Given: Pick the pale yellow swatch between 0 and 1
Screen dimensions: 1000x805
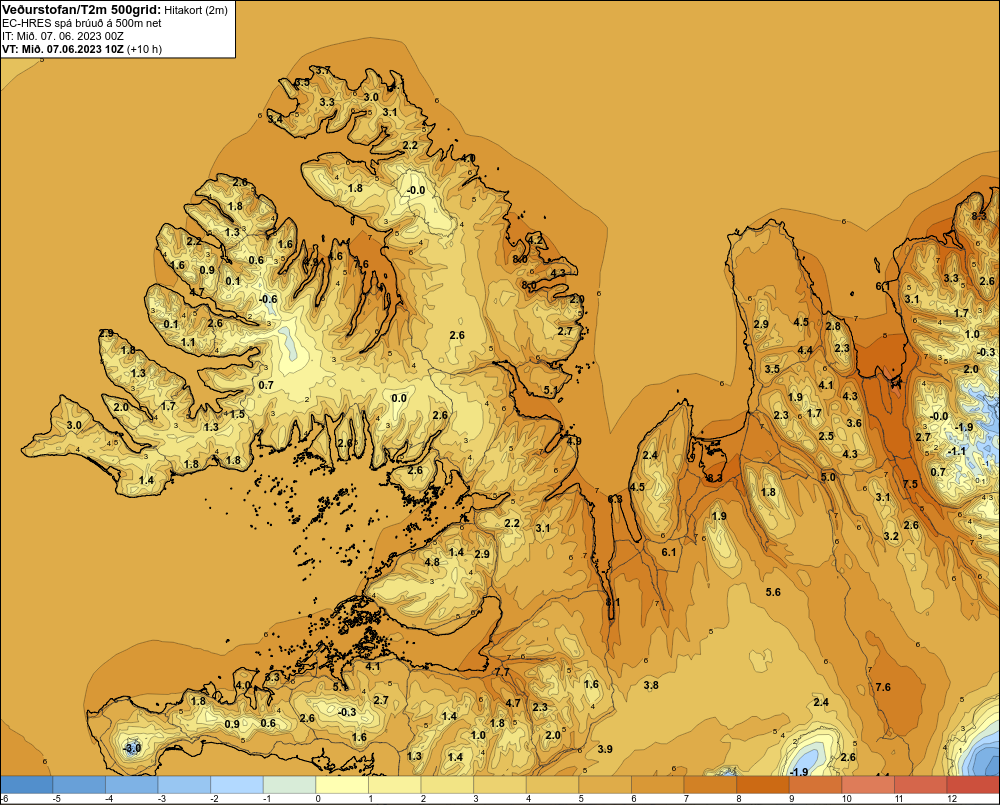Looking at the screenshot, I should coord(342,784).
